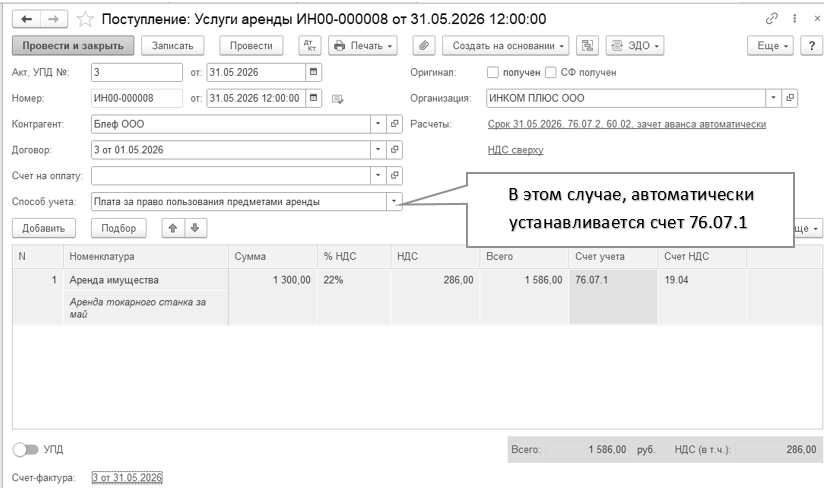Viewport: 834px width, 504px height.
Task: Go back with the left arrow
Action: coord(26,20)
